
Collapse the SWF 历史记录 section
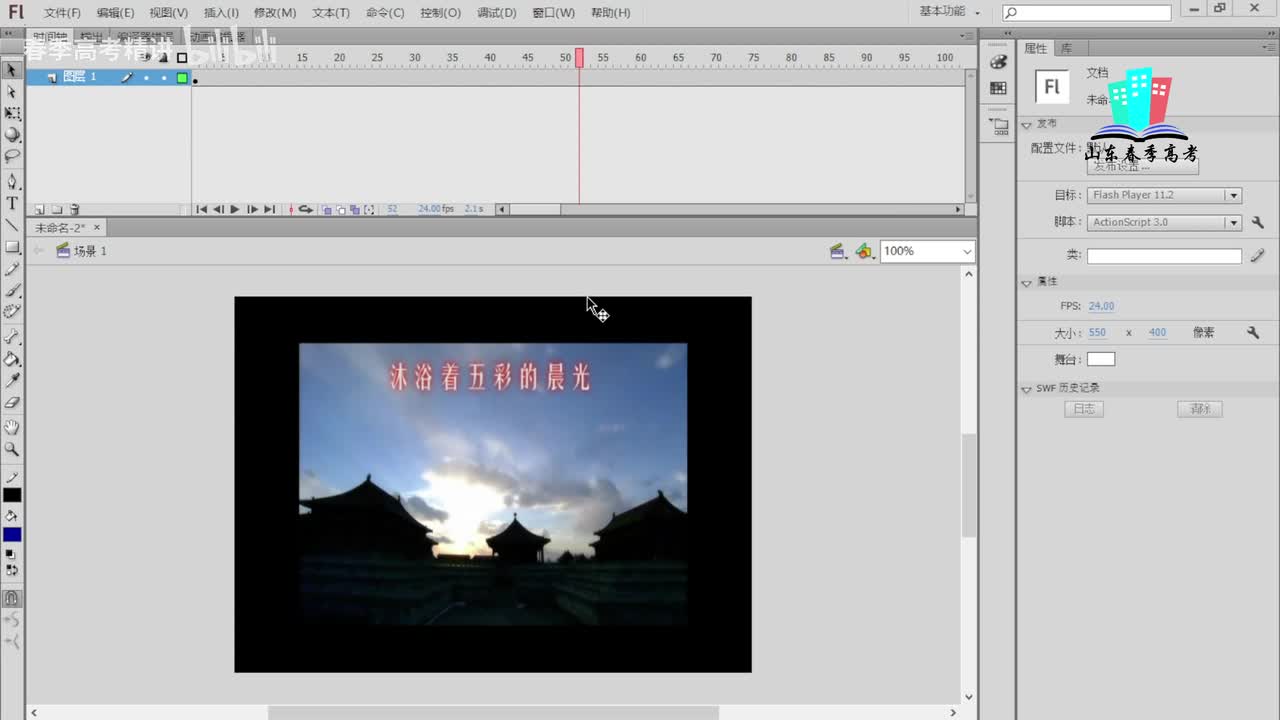click(1026, 389)
